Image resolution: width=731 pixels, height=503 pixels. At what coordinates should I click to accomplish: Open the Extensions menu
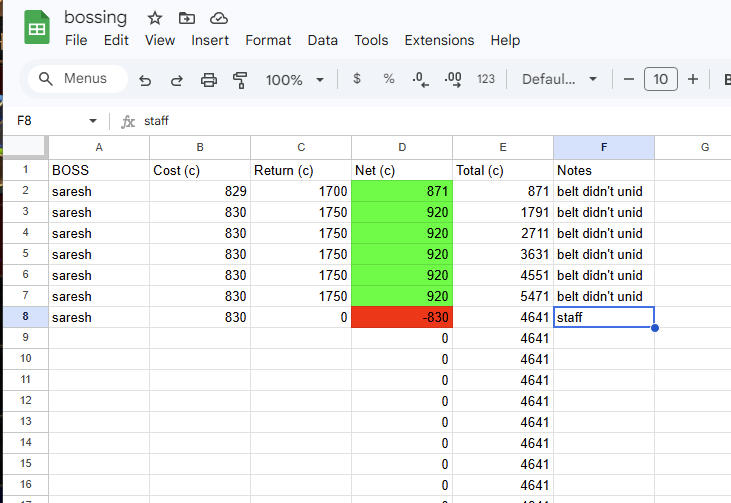pos(439,40)
